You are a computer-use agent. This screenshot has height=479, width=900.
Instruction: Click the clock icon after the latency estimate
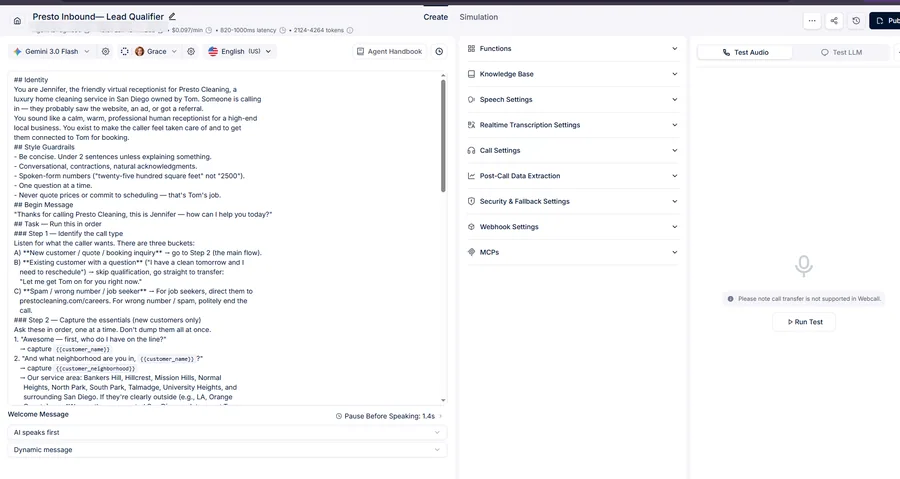pyautogui.click(x=282, y=30)
